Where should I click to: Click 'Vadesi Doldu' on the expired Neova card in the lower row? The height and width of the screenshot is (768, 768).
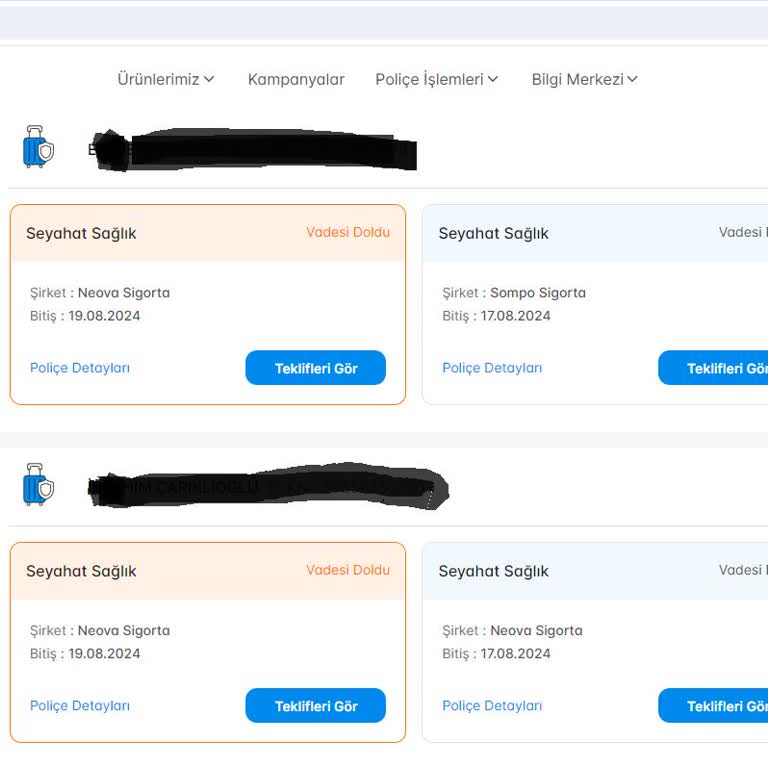click(x=348, y=570)
